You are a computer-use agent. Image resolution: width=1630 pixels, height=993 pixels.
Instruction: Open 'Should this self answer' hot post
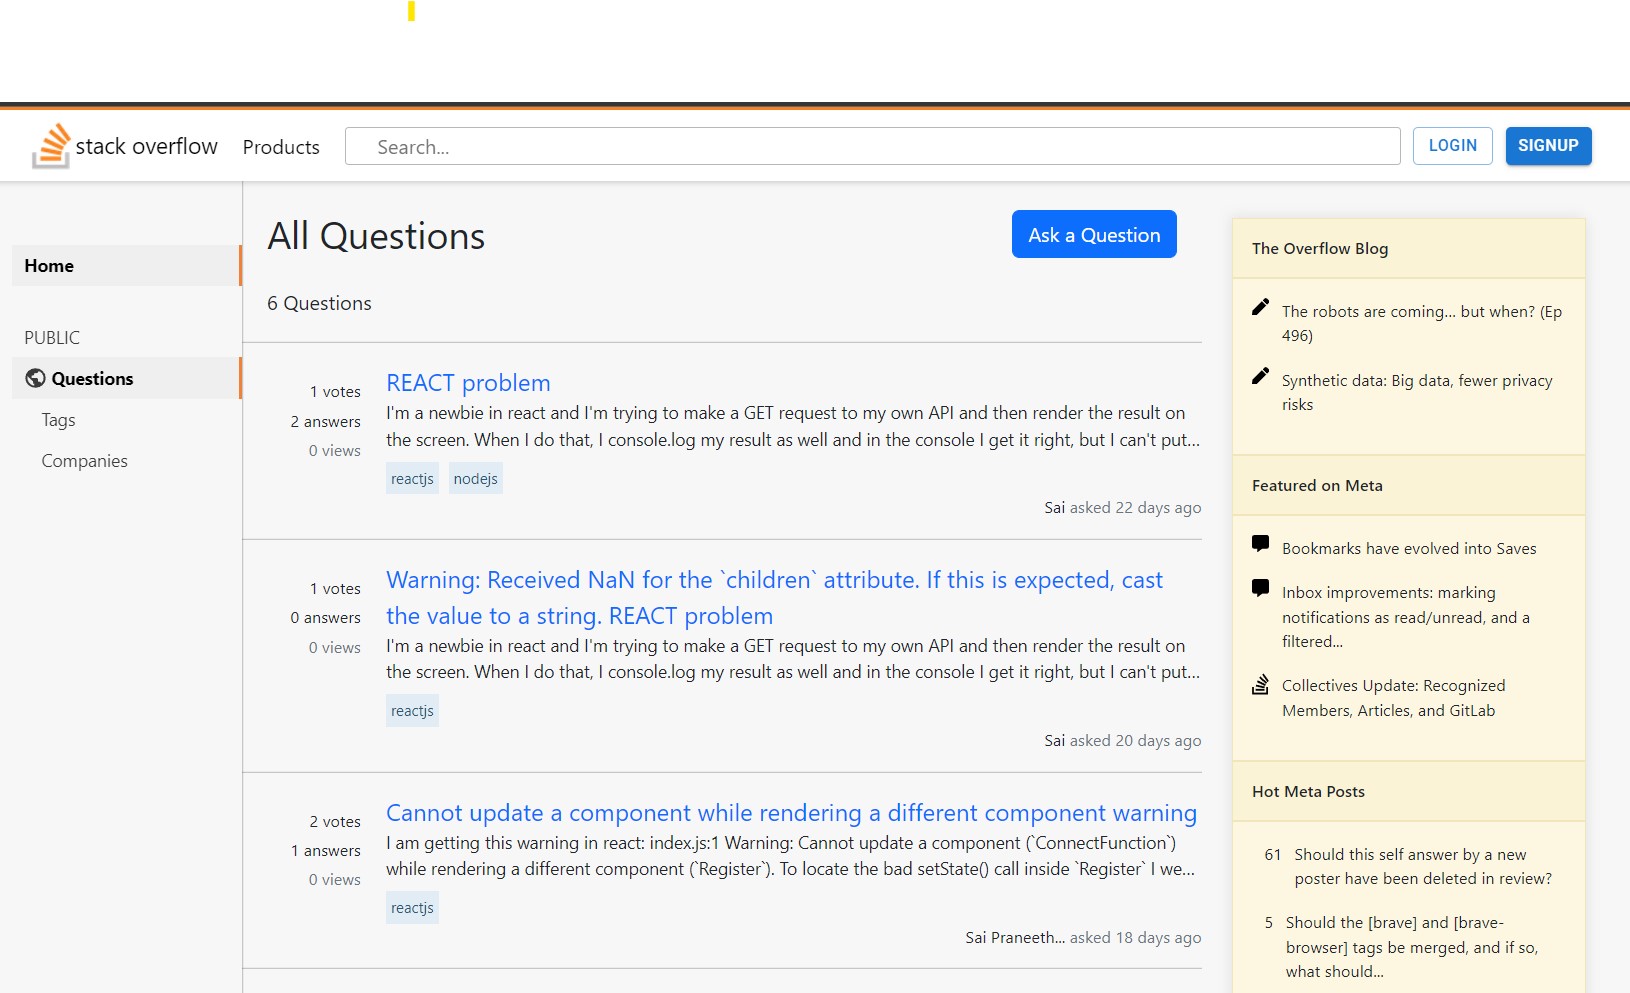click(1423, 866)
